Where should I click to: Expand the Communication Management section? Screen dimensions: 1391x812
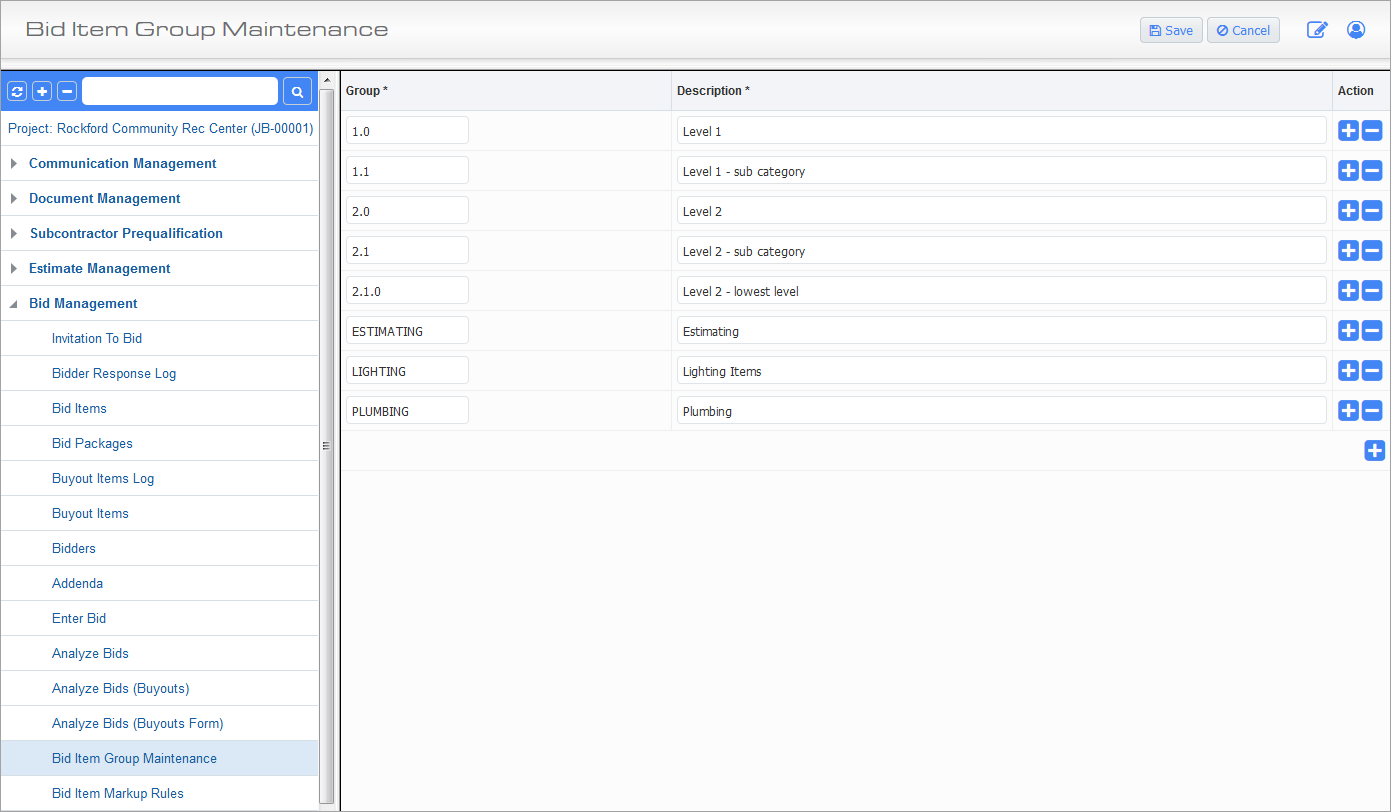point(14,163)
